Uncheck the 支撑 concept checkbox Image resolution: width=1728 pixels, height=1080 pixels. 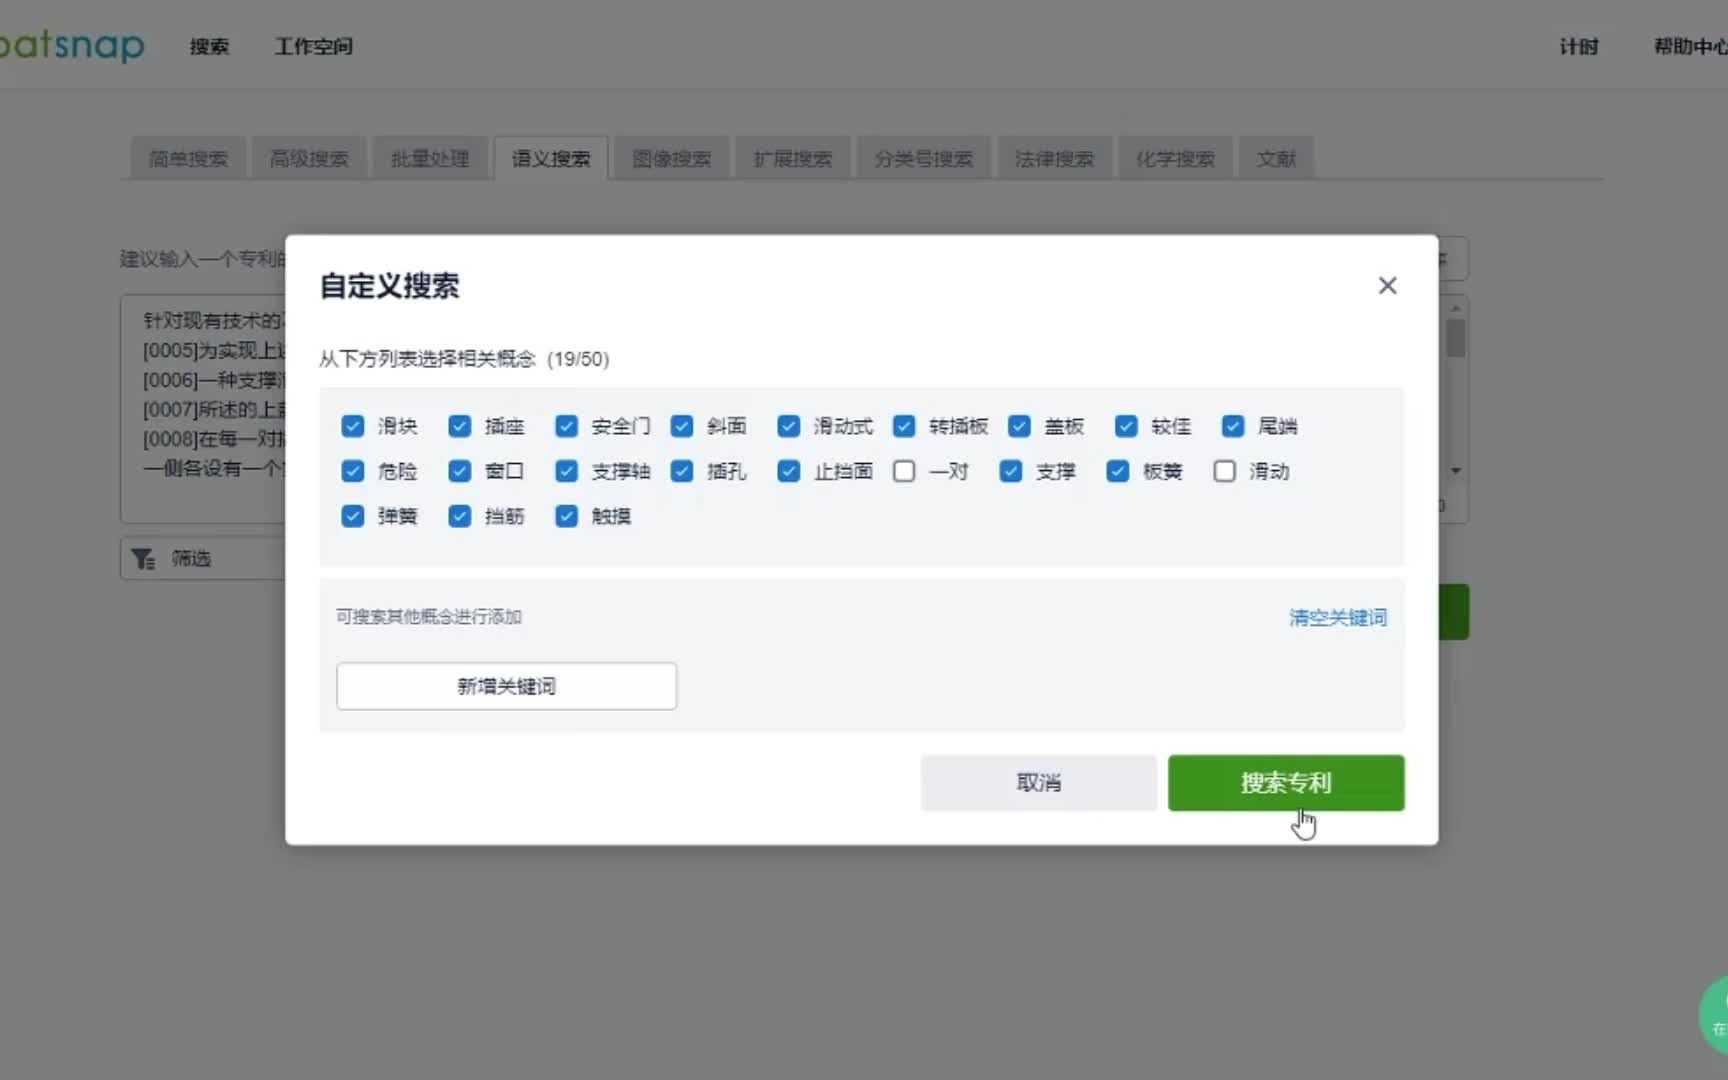click(1011, 471)
